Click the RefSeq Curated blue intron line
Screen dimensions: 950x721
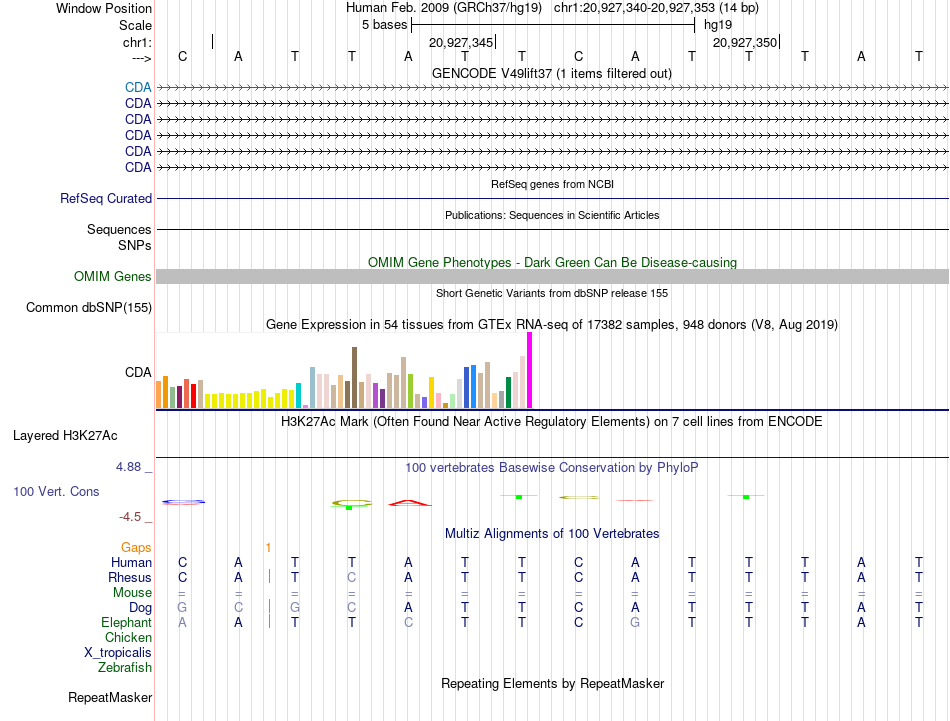(552, 198)
